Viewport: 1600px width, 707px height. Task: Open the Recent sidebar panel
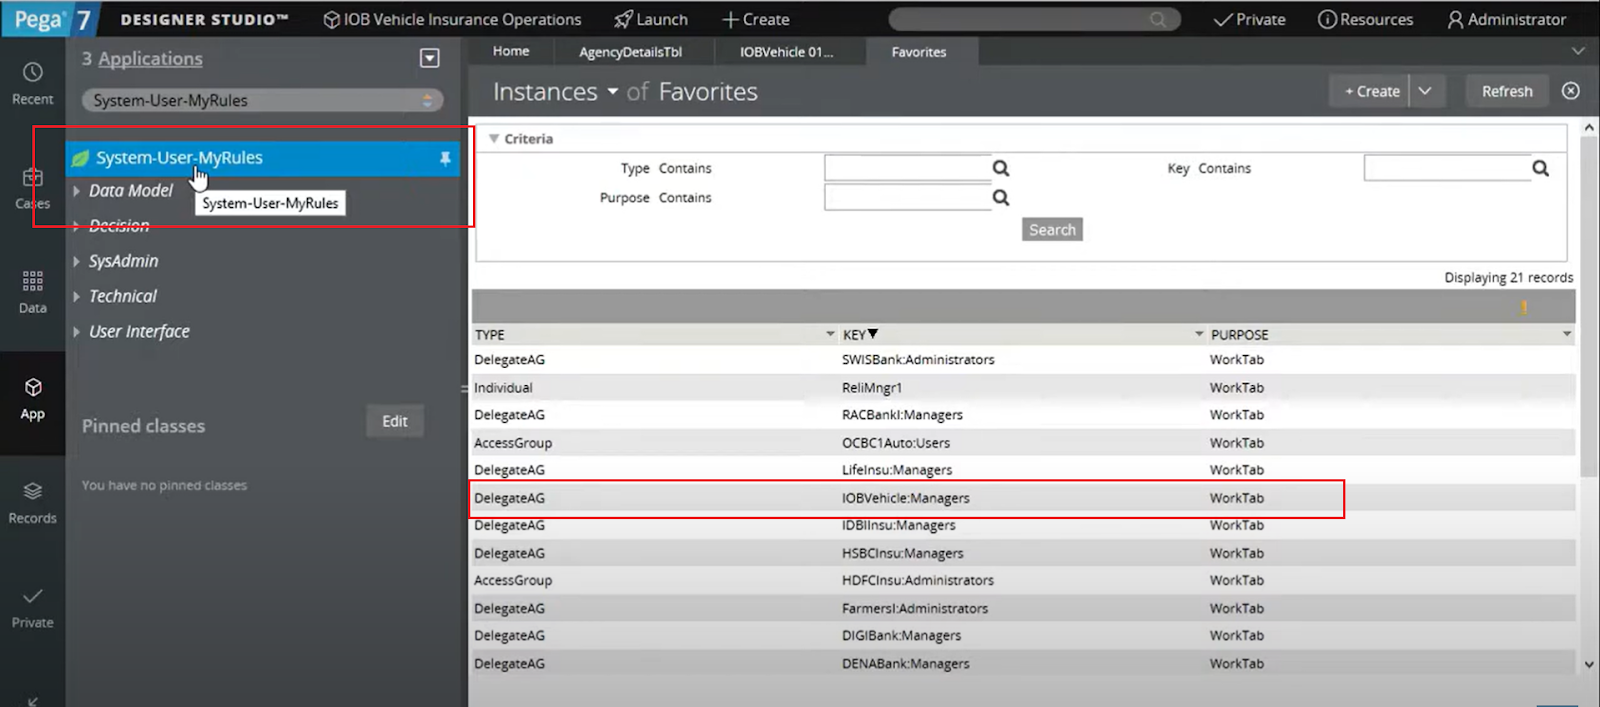click(x=32, y=84)
